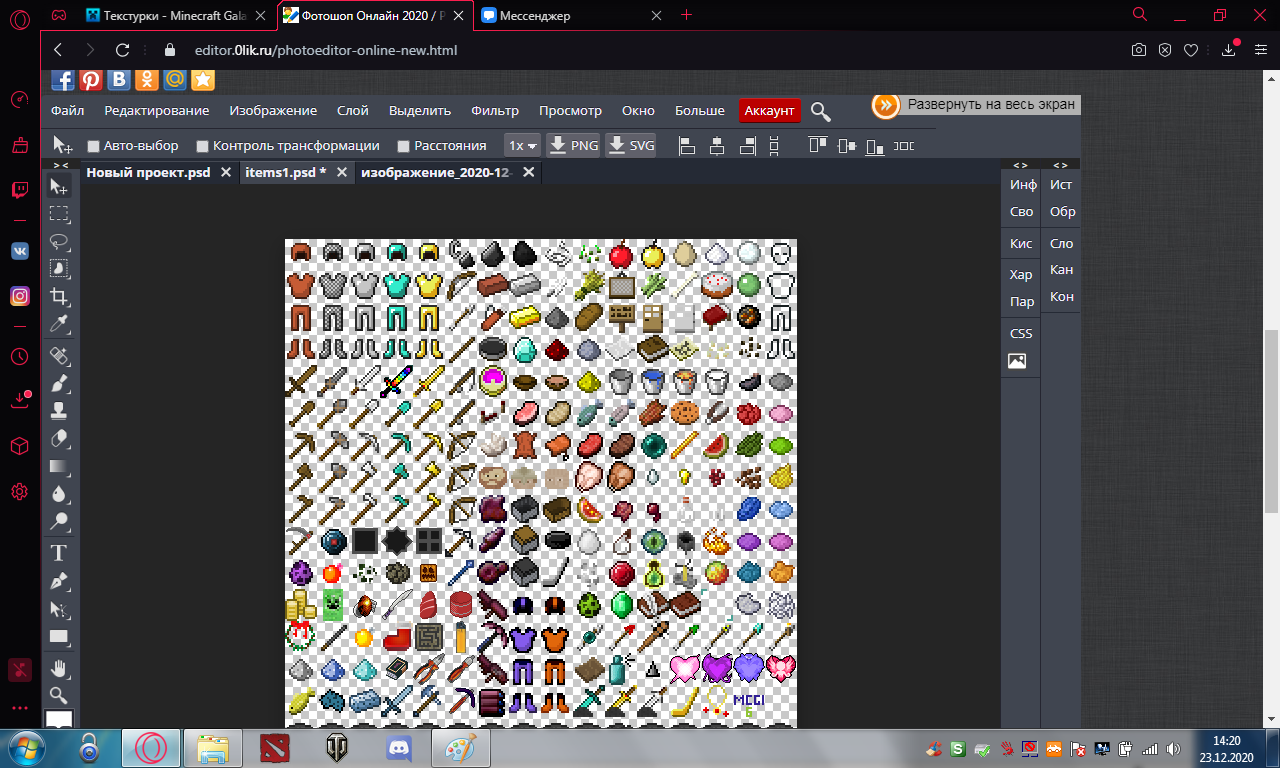
Task: Select the Spot Healing Brush tool
Action: (60, 356)
